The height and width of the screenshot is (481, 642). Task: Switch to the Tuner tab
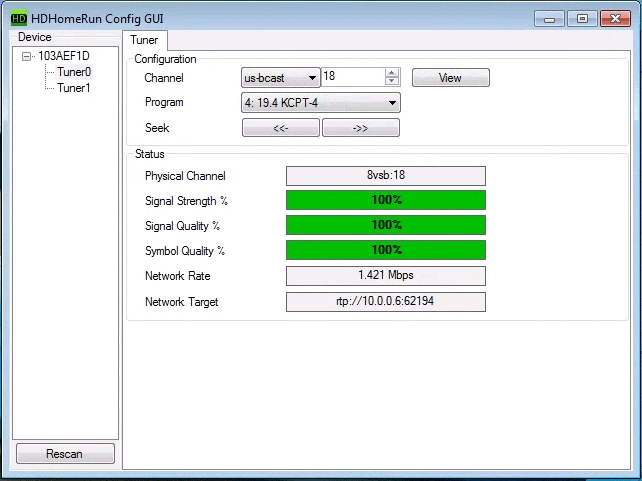coord(144,40)
